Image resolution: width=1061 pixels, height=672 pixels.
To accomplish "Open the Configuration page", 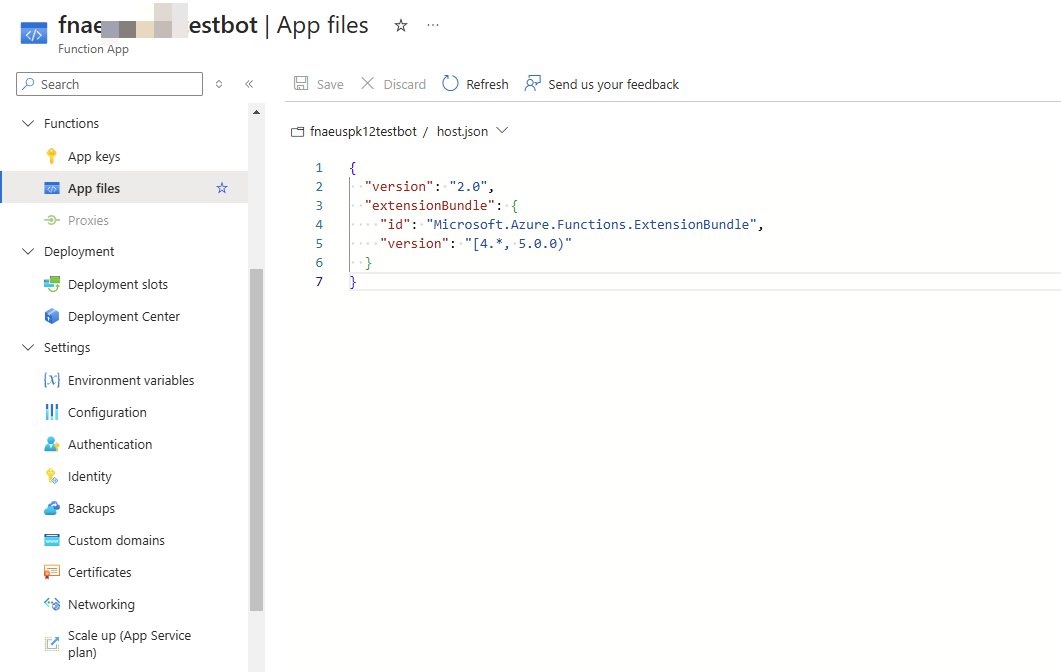I will (107, 412).
